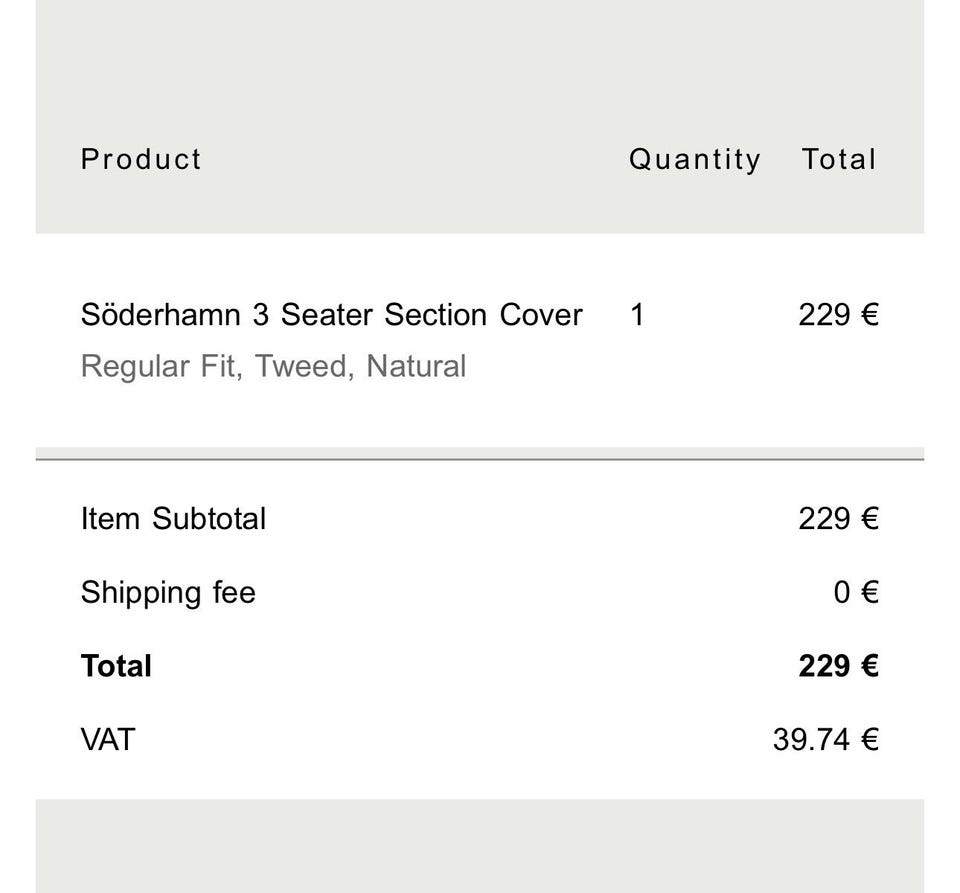Click the word Söderhamn in product name
This screenshot has width=960, height=893.
160,315
